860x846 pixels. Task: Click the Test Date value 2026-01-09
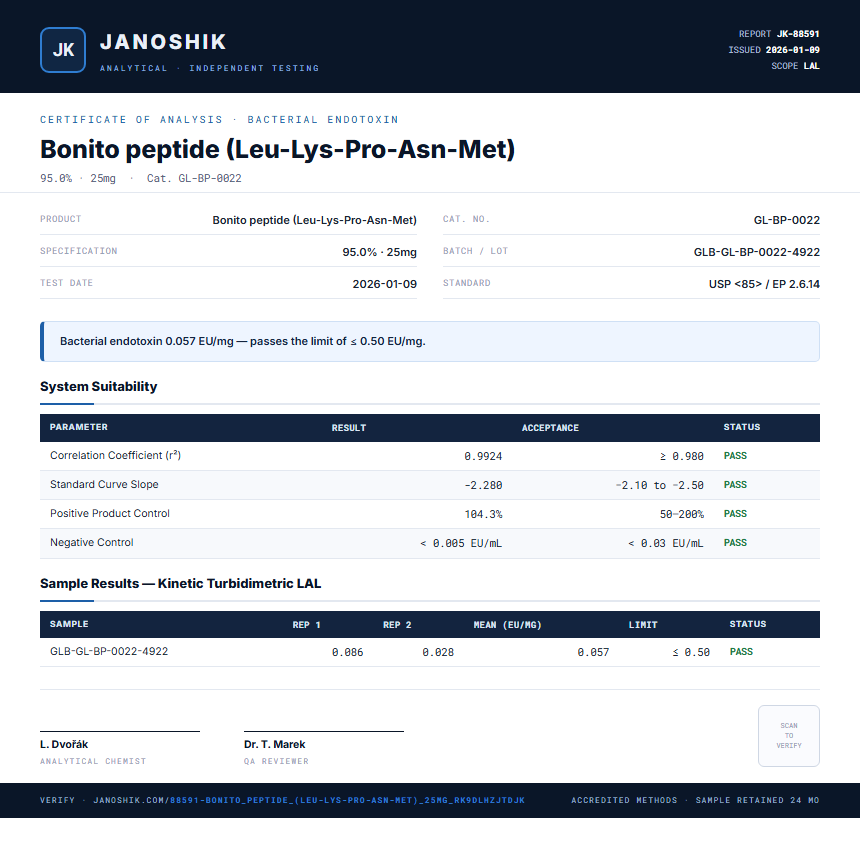pos(384,284)
